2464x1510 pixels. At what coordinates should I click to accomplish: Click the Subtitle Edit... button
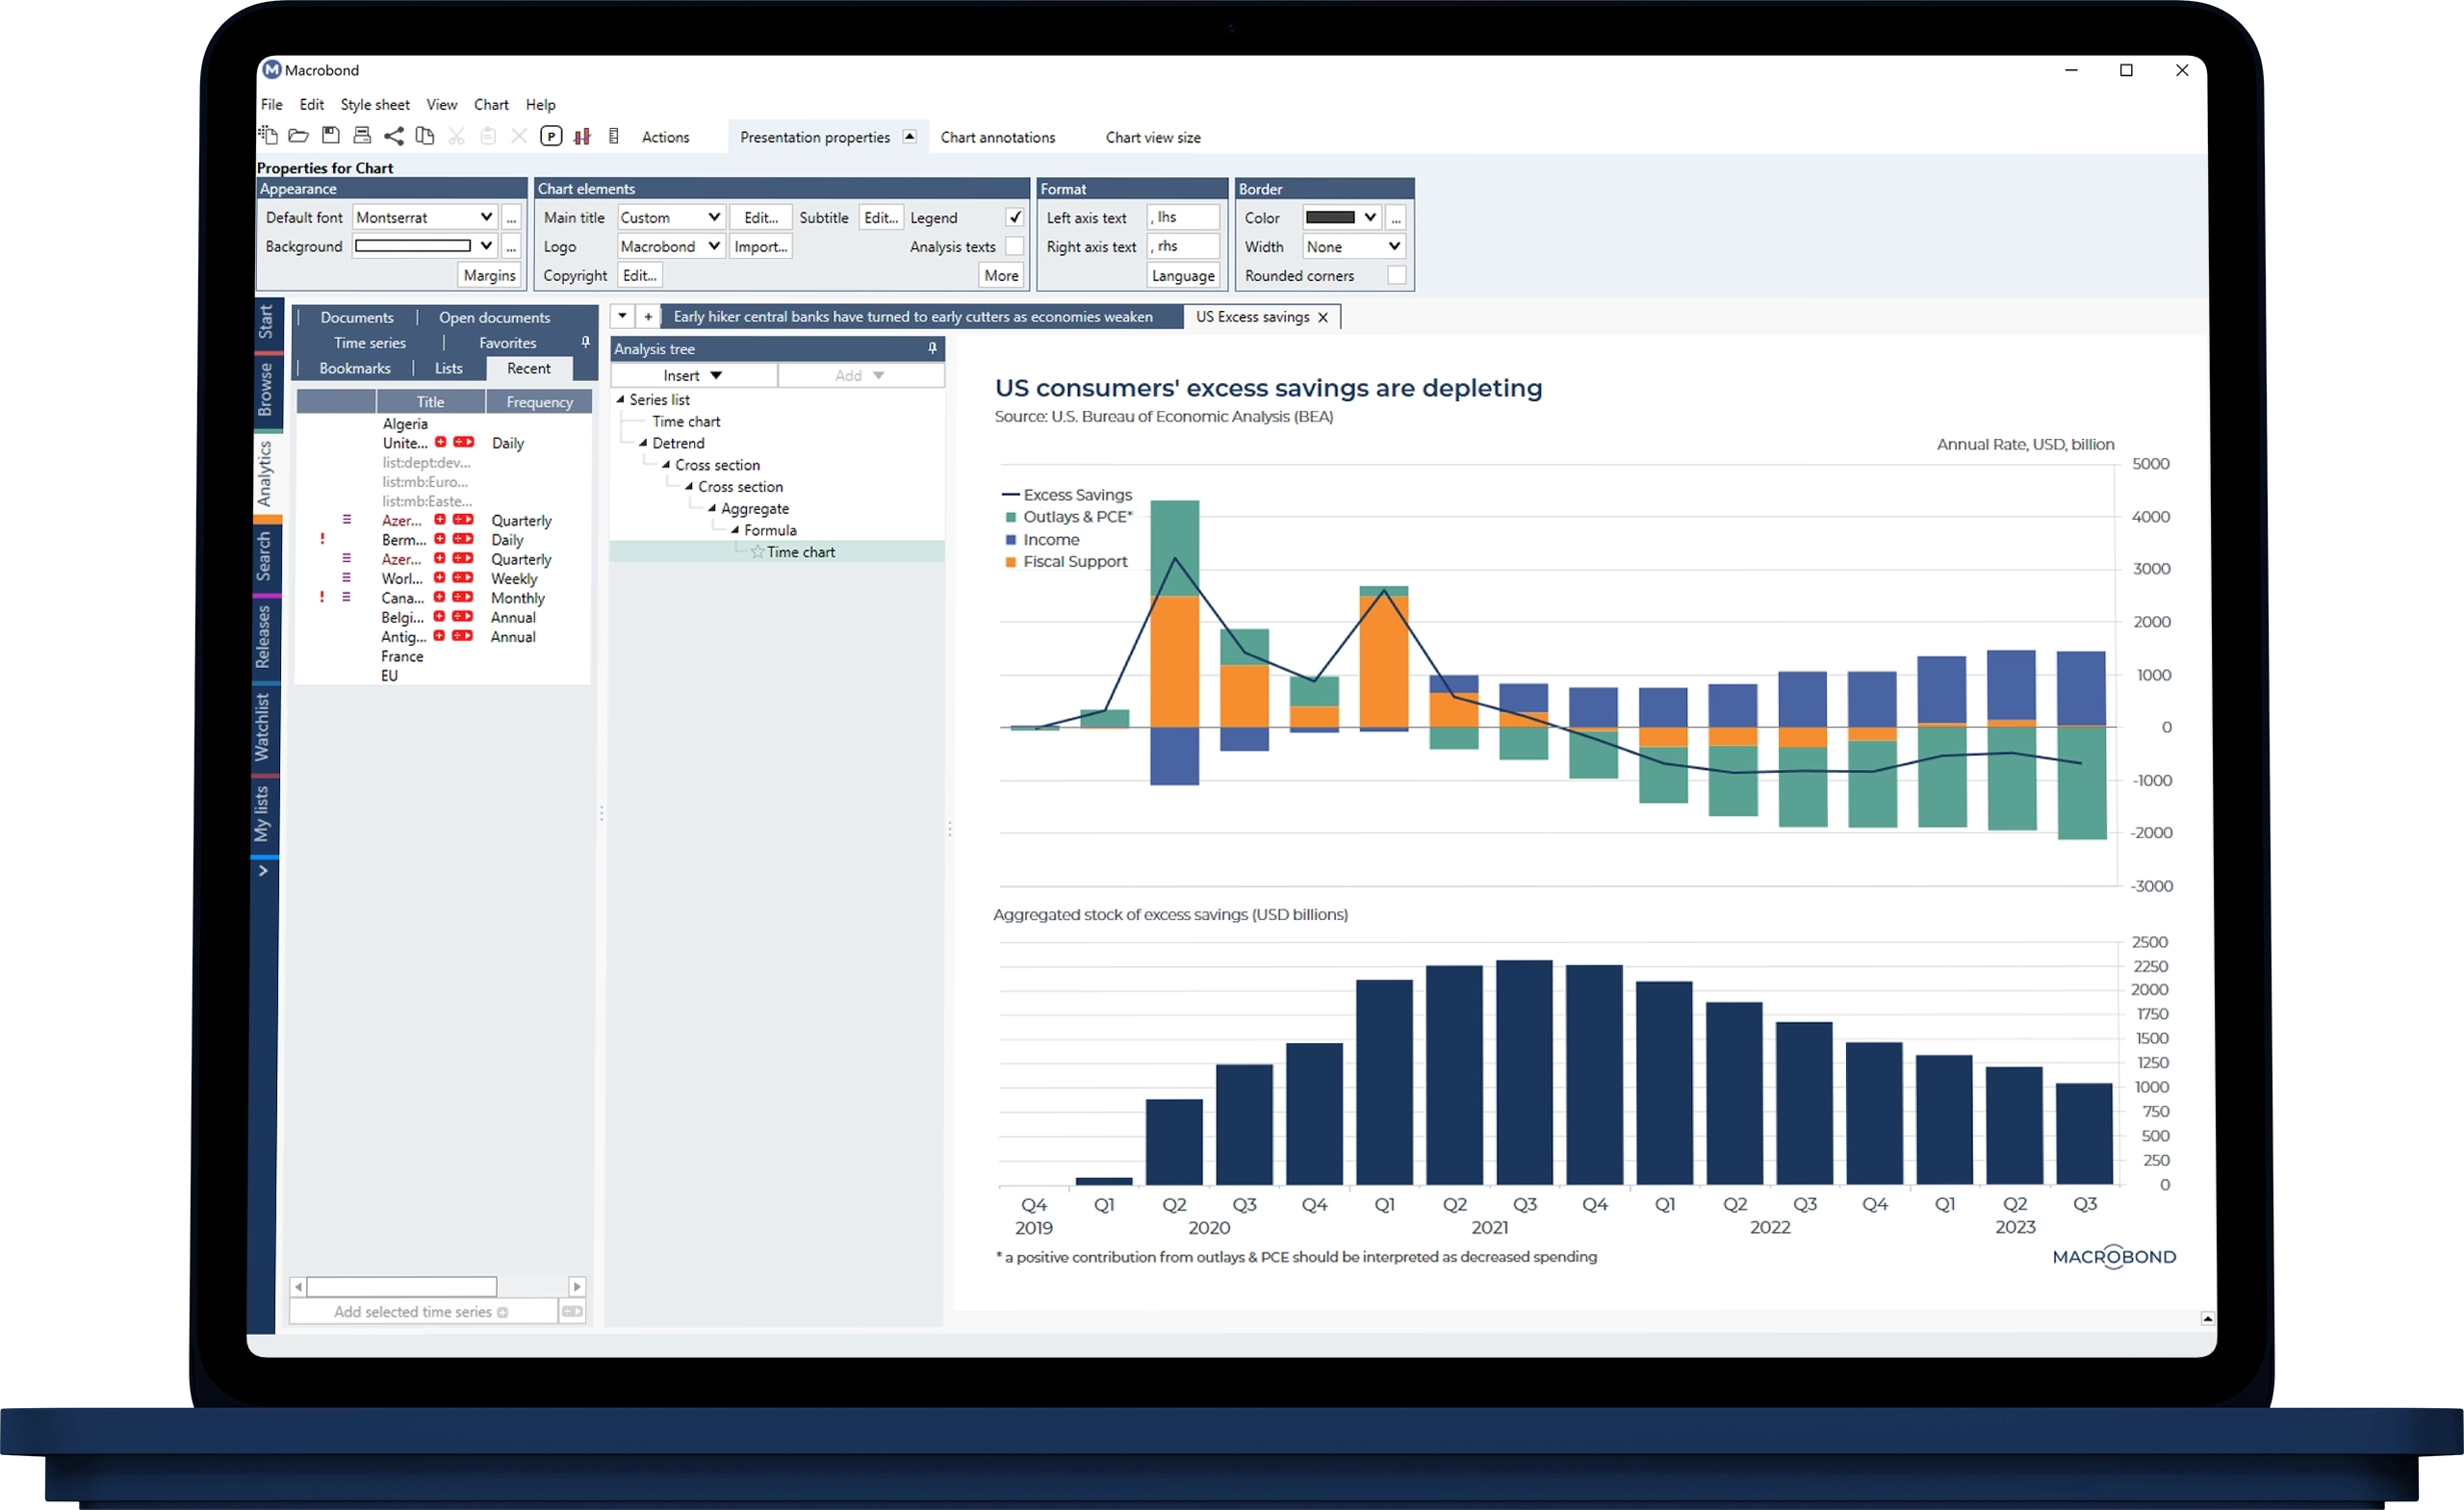tap(881, 217)
